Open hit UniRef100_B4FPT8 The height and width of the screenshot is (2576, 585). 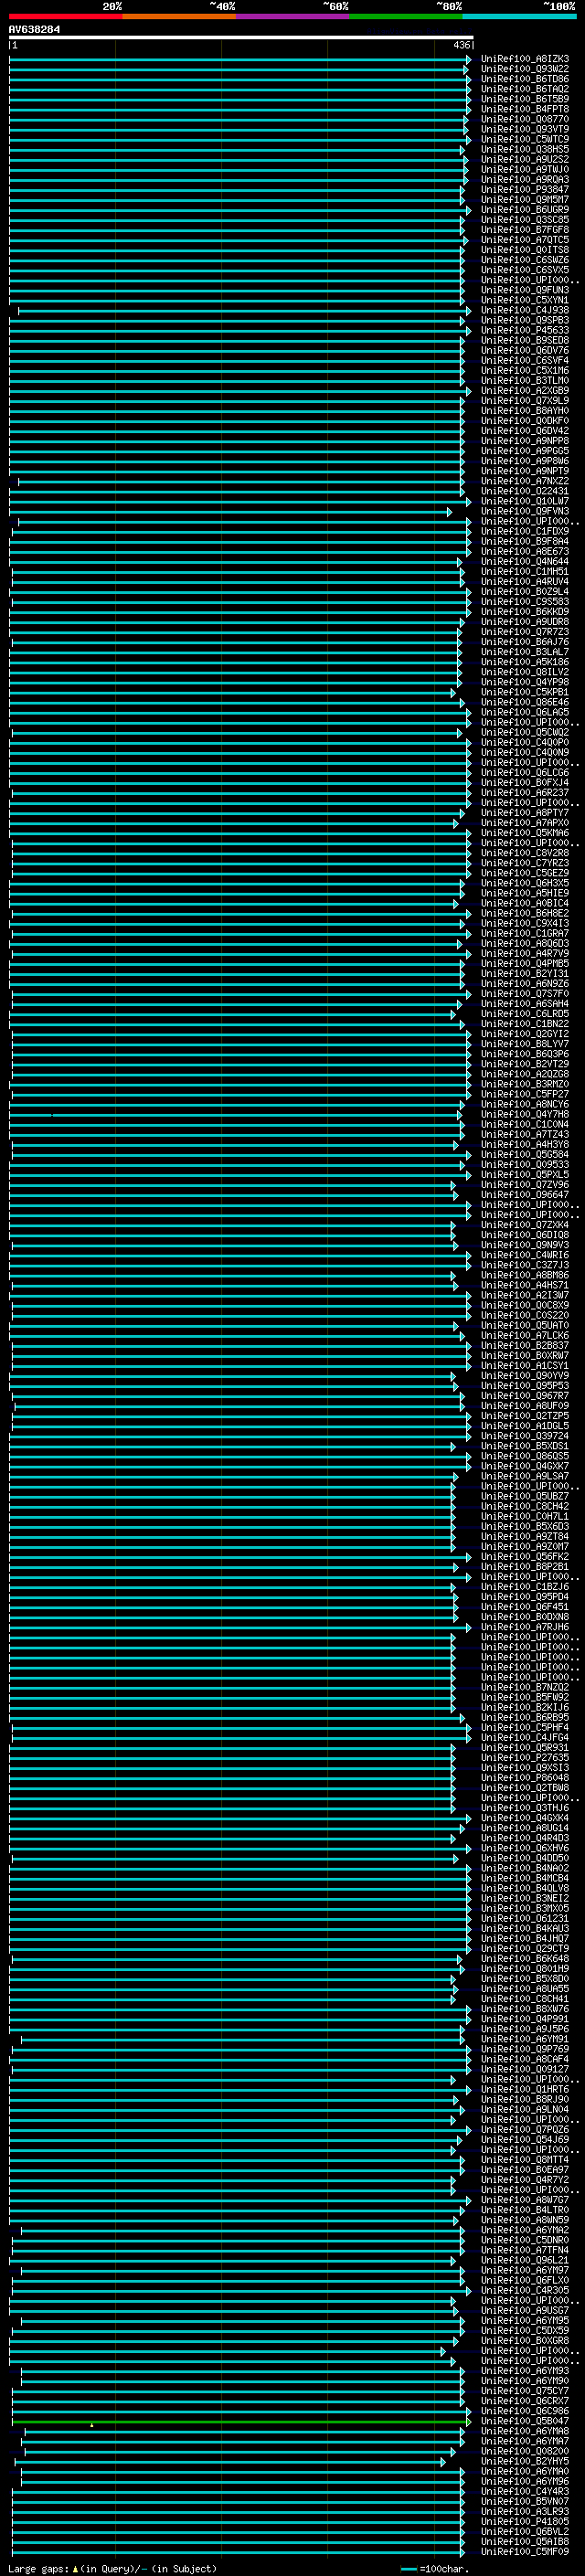click(525, 109)
